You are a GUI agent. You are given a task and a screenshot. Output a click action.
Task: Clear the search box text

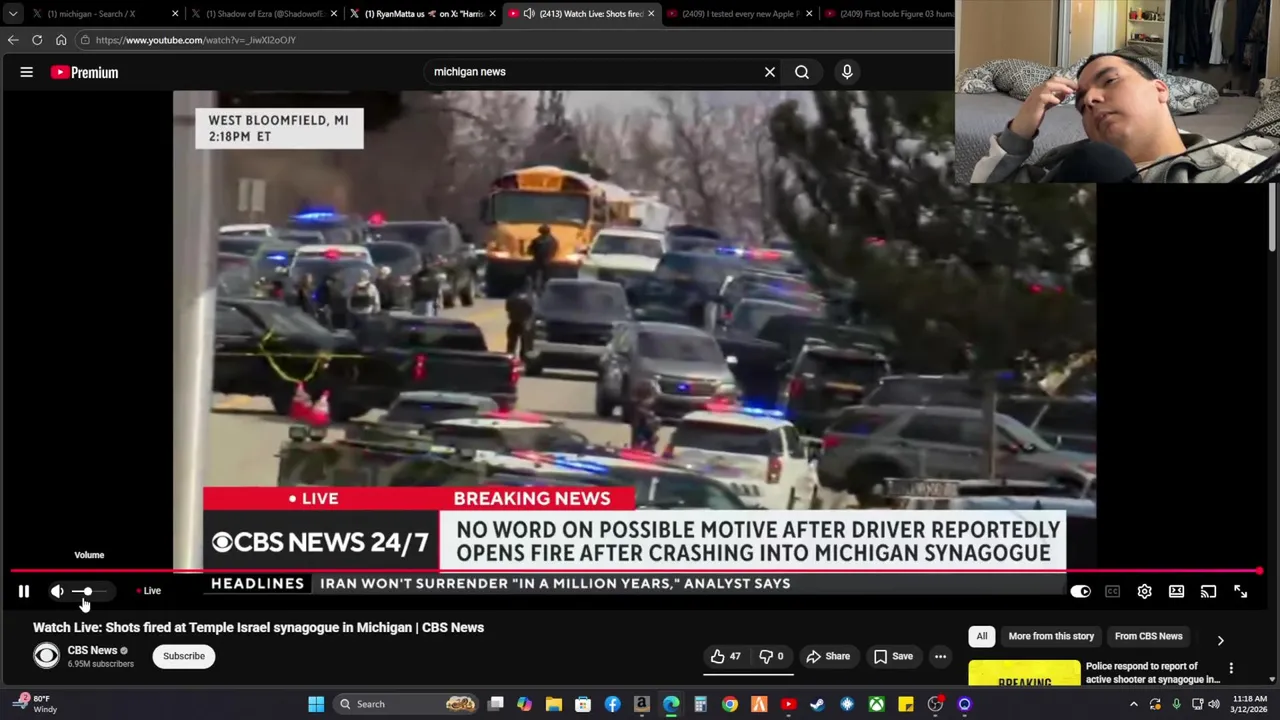click(770, 72)
